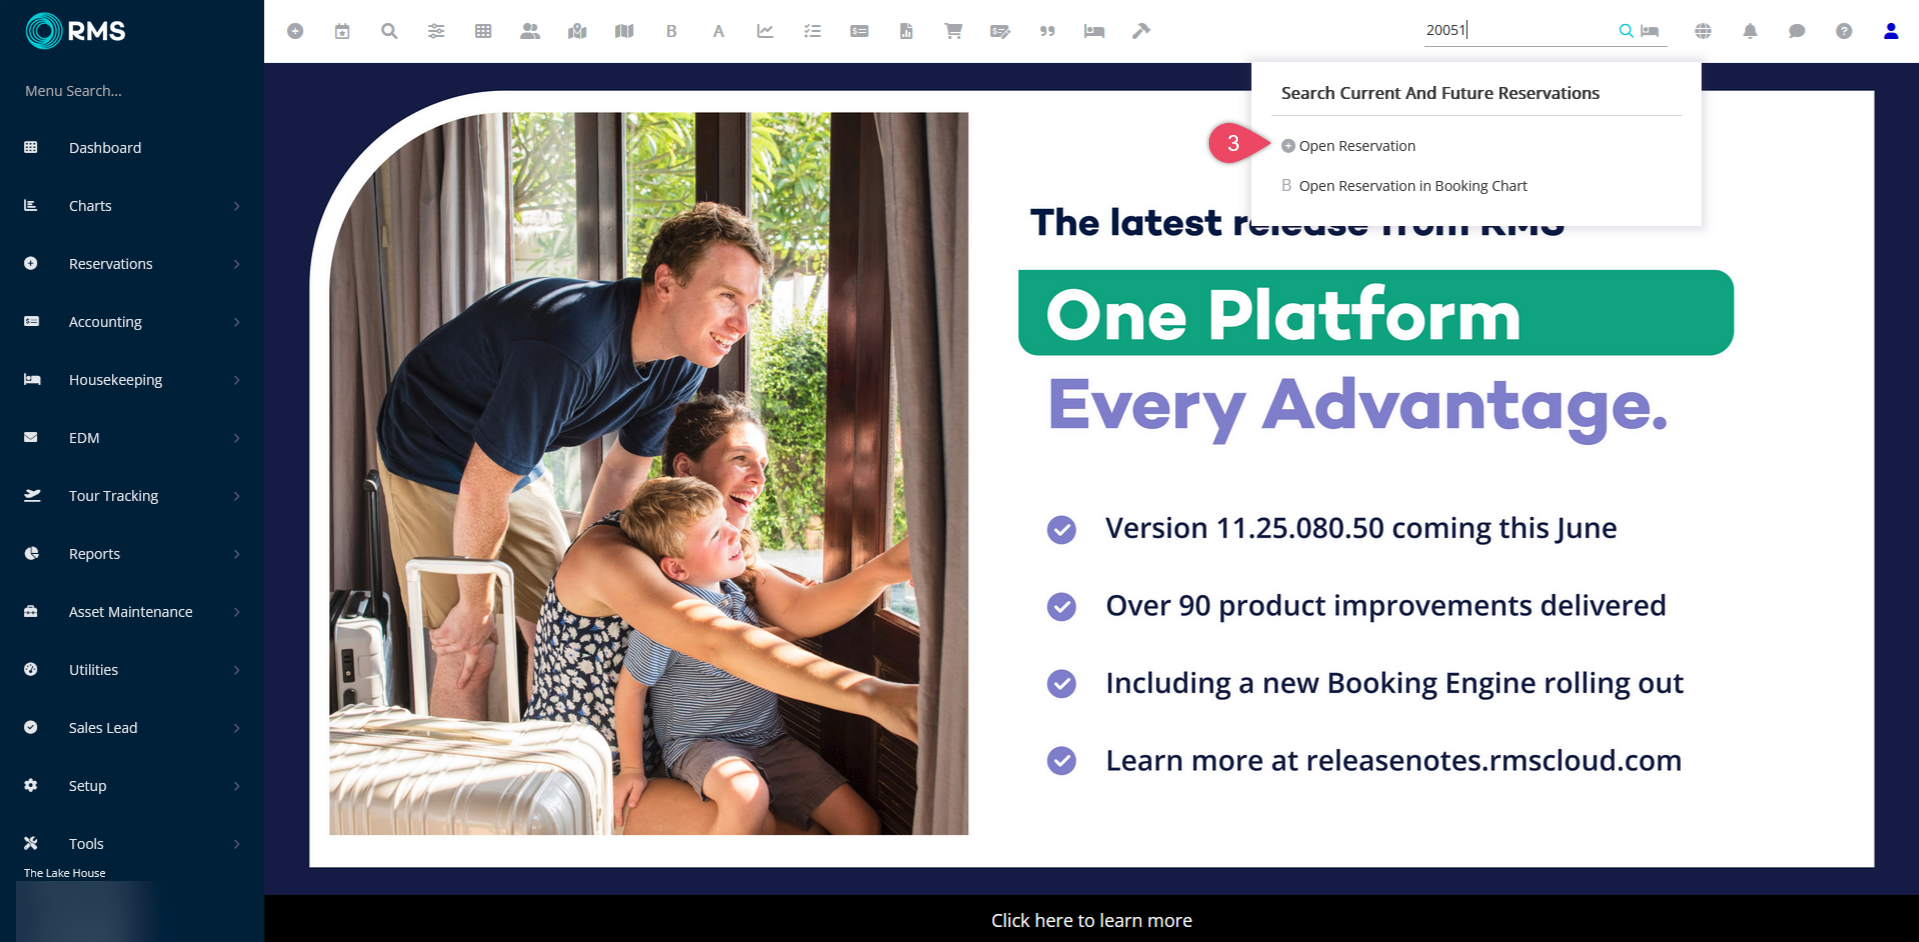1919x942 pixels.
Task: Expand the Reports sidebar menu
Action: tap(132, 554)
